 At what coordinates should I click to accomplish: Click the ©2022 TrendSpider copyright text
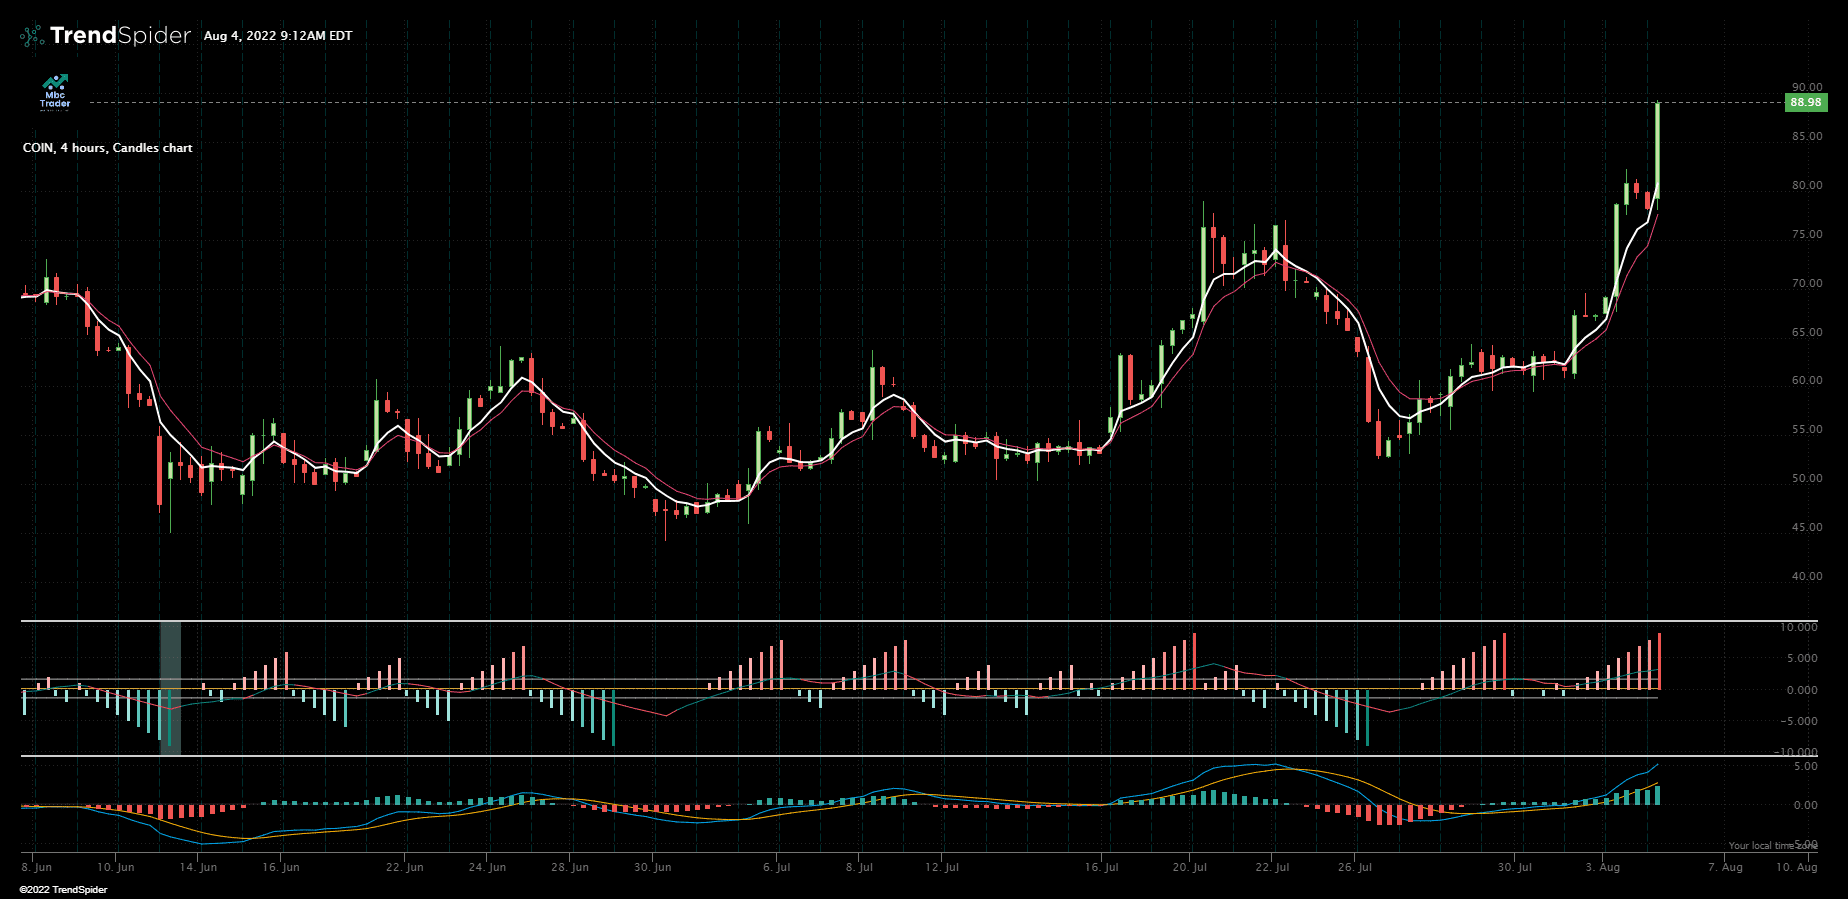(64, 890)
